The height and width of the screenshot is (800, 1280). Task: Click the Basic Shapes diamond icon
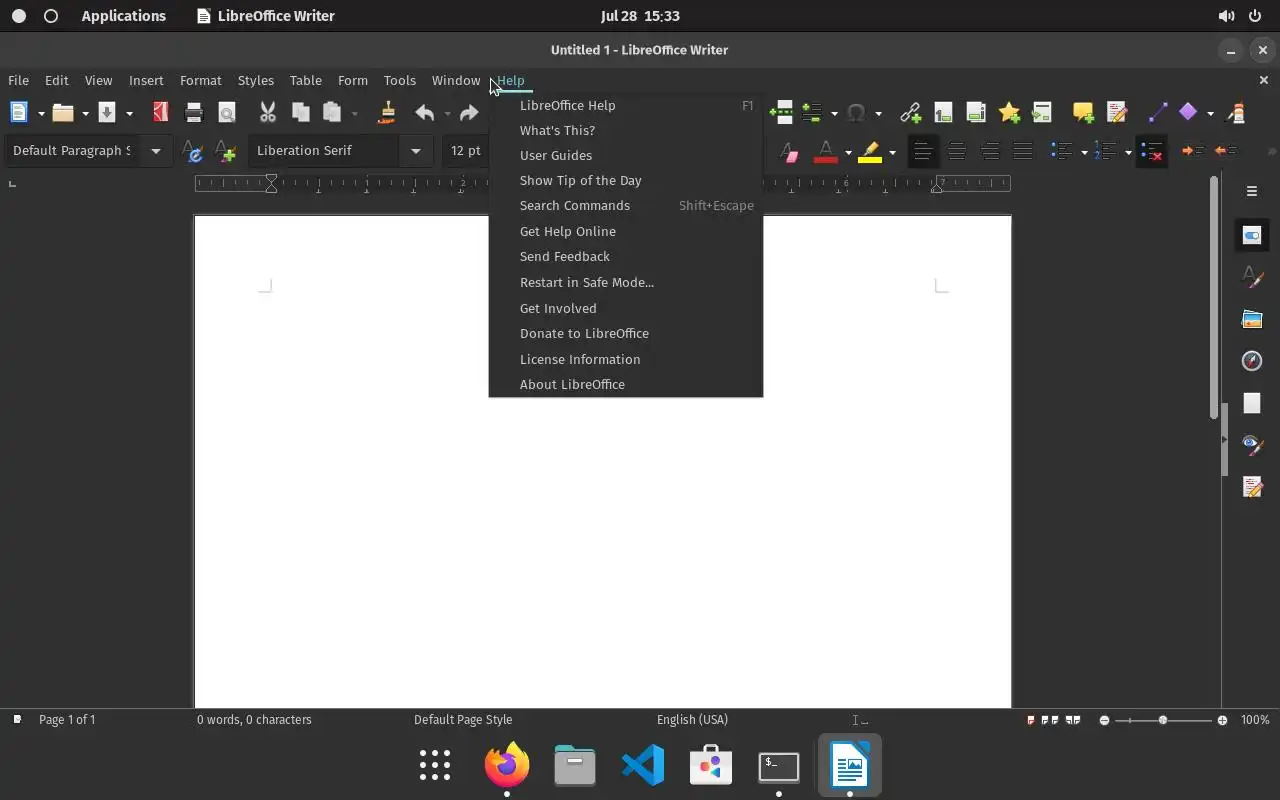tap(1188, 113)
